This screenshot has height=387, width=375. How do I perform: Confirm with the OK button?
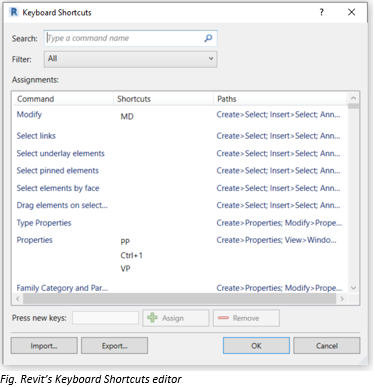coord(256,346)
